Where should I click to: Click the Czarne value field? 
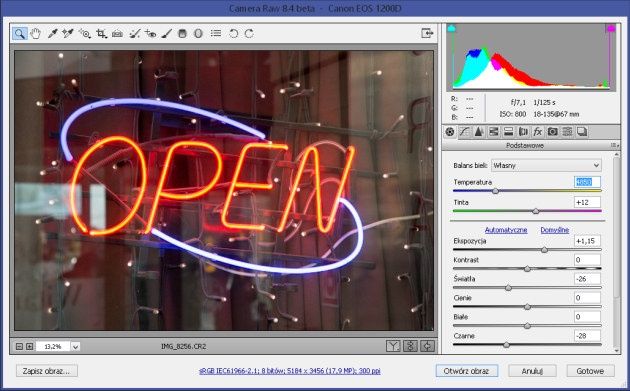[x=587, y=336]
